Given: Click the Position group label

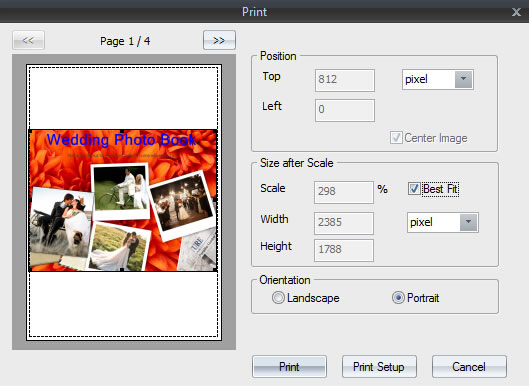Looking at the screenshot, I should (278, 56).
